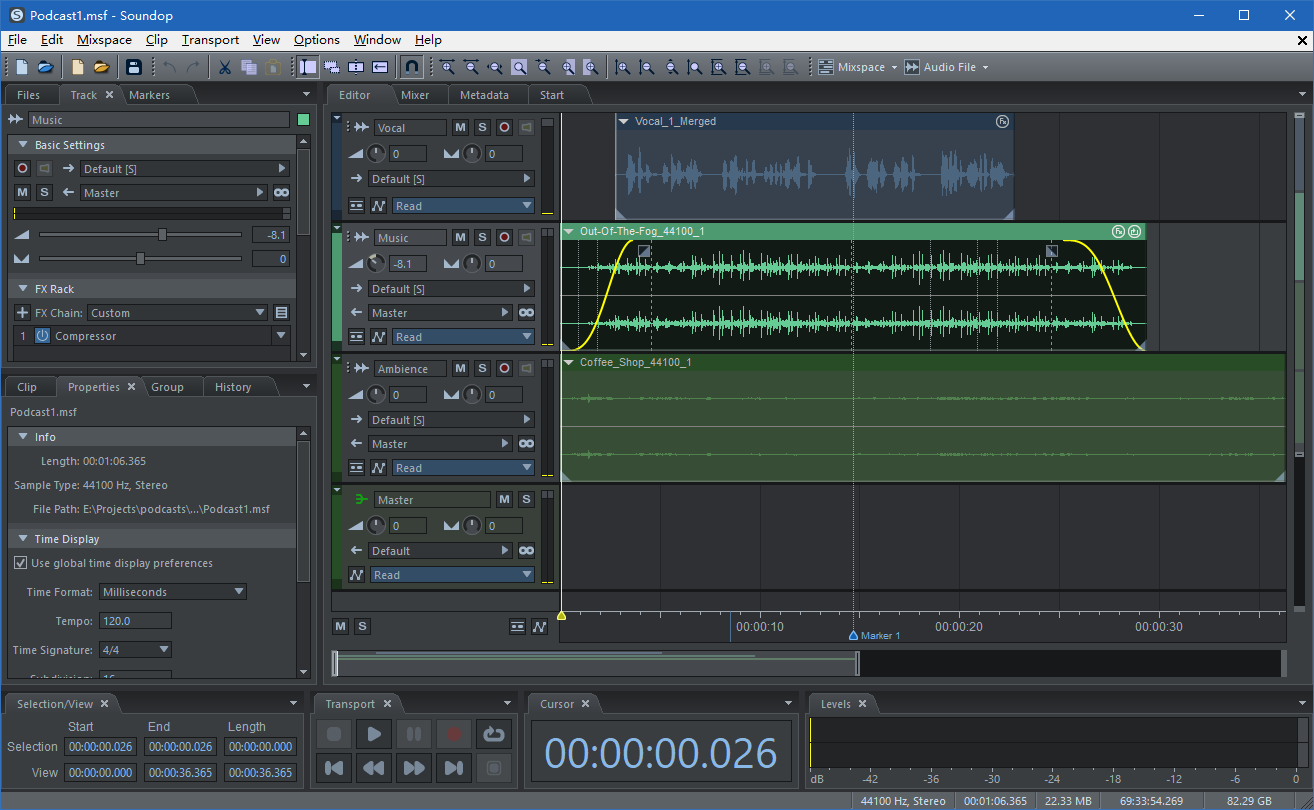Click the Save icon in the toolbar
Viewport: 1314px width, 810px height.
(x=134, y=67)
